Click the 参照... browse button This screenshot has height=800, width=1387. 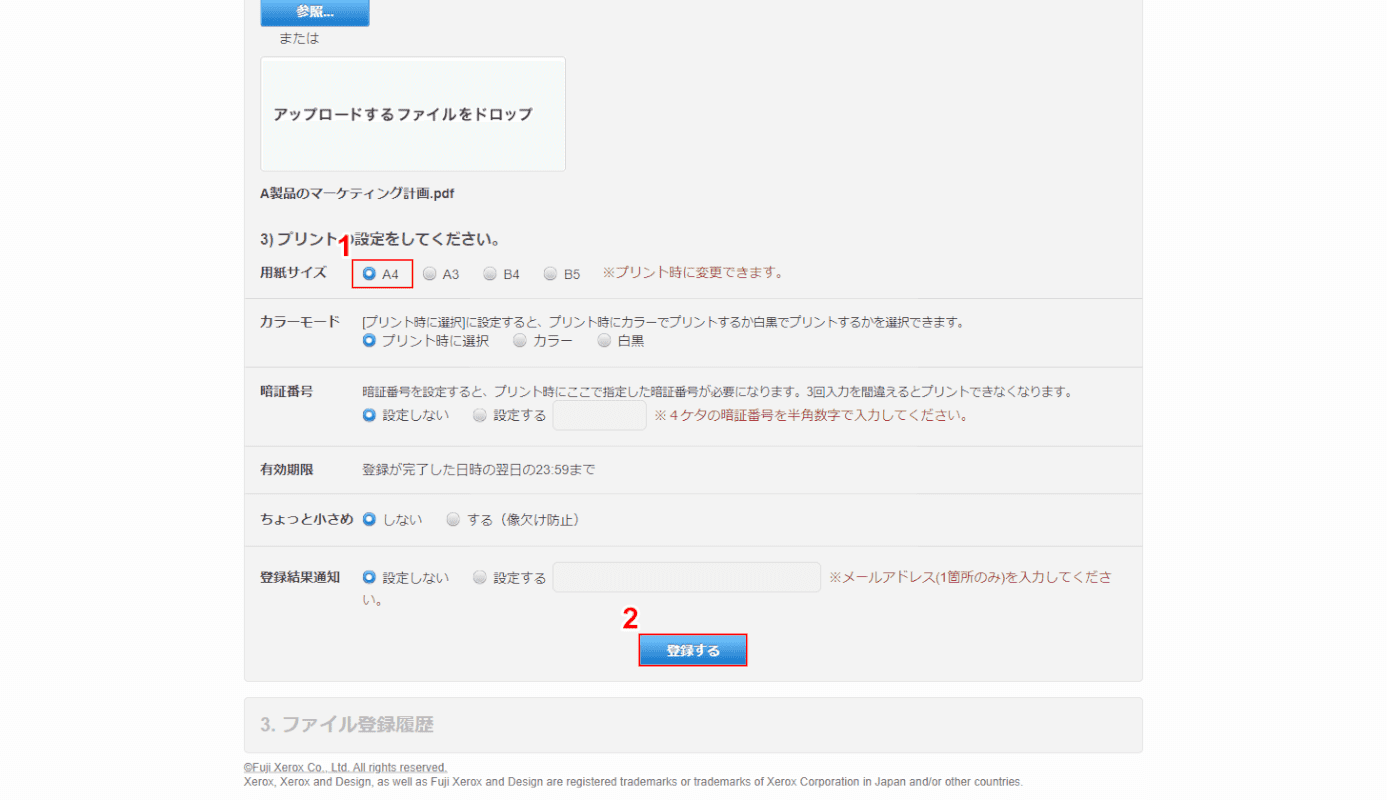(x=315, y=12)
